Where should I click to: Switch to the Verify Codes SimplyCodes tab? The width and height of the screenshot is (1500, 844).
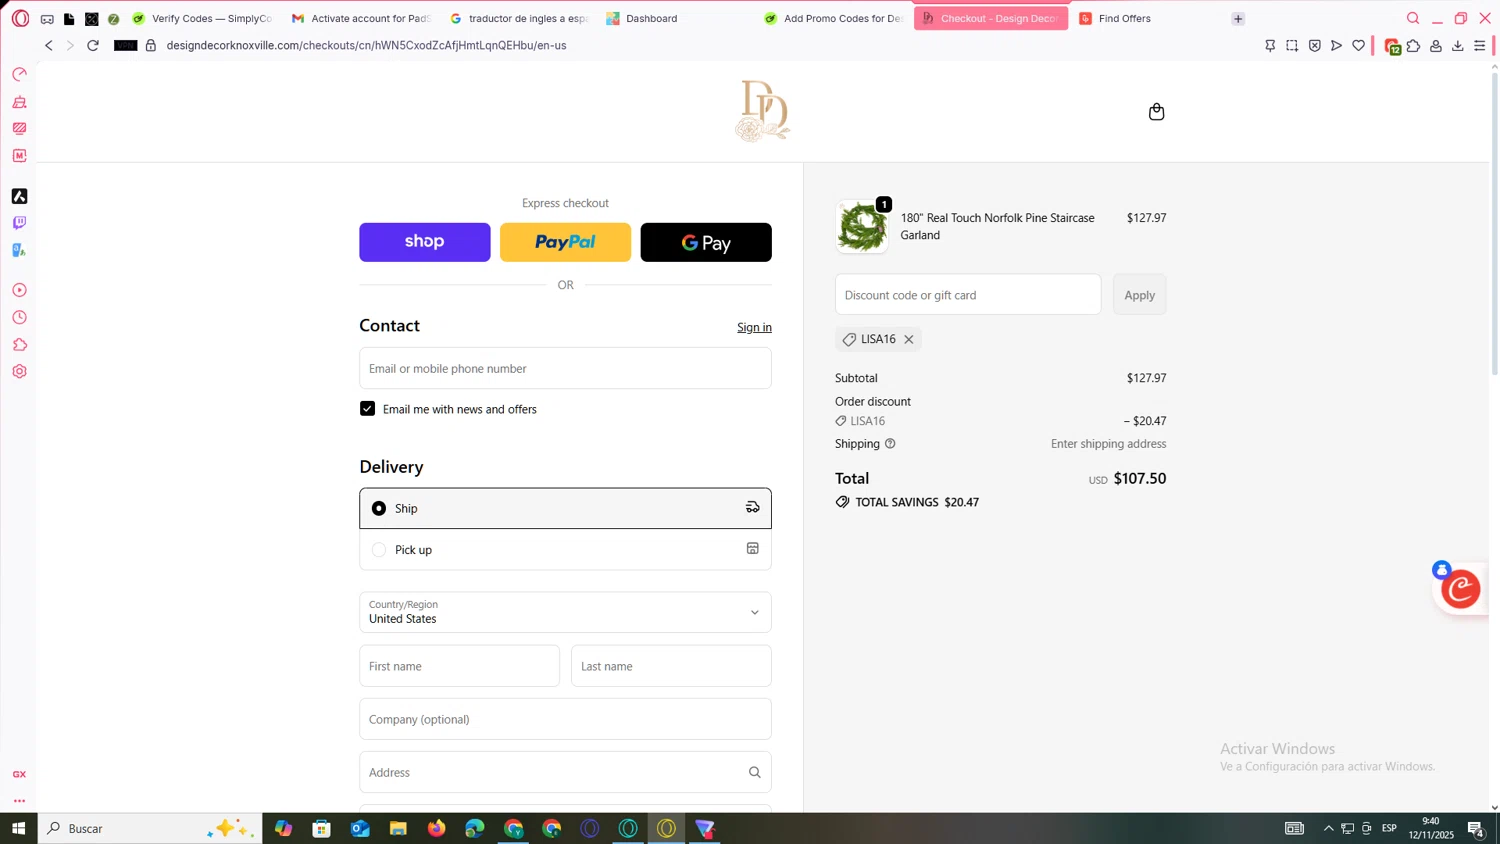click(203, 18)
